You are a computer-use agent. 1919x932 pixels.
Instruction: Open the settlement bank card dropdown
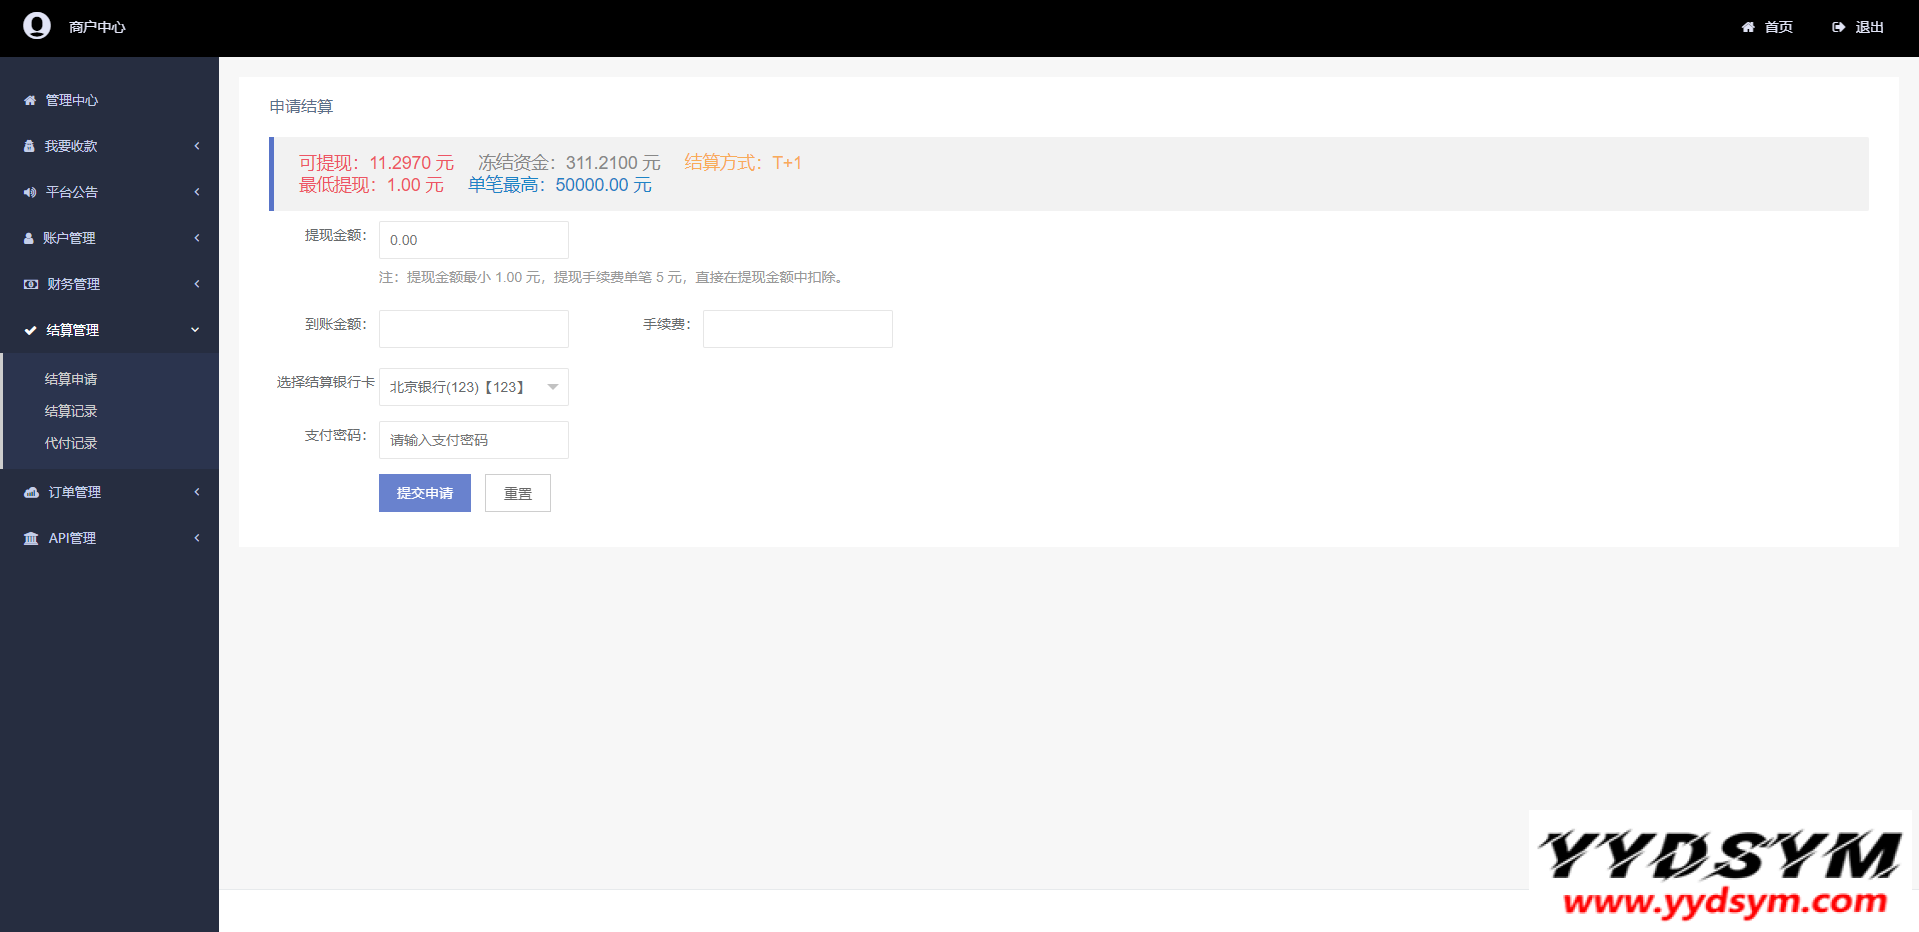coord(473,387)
